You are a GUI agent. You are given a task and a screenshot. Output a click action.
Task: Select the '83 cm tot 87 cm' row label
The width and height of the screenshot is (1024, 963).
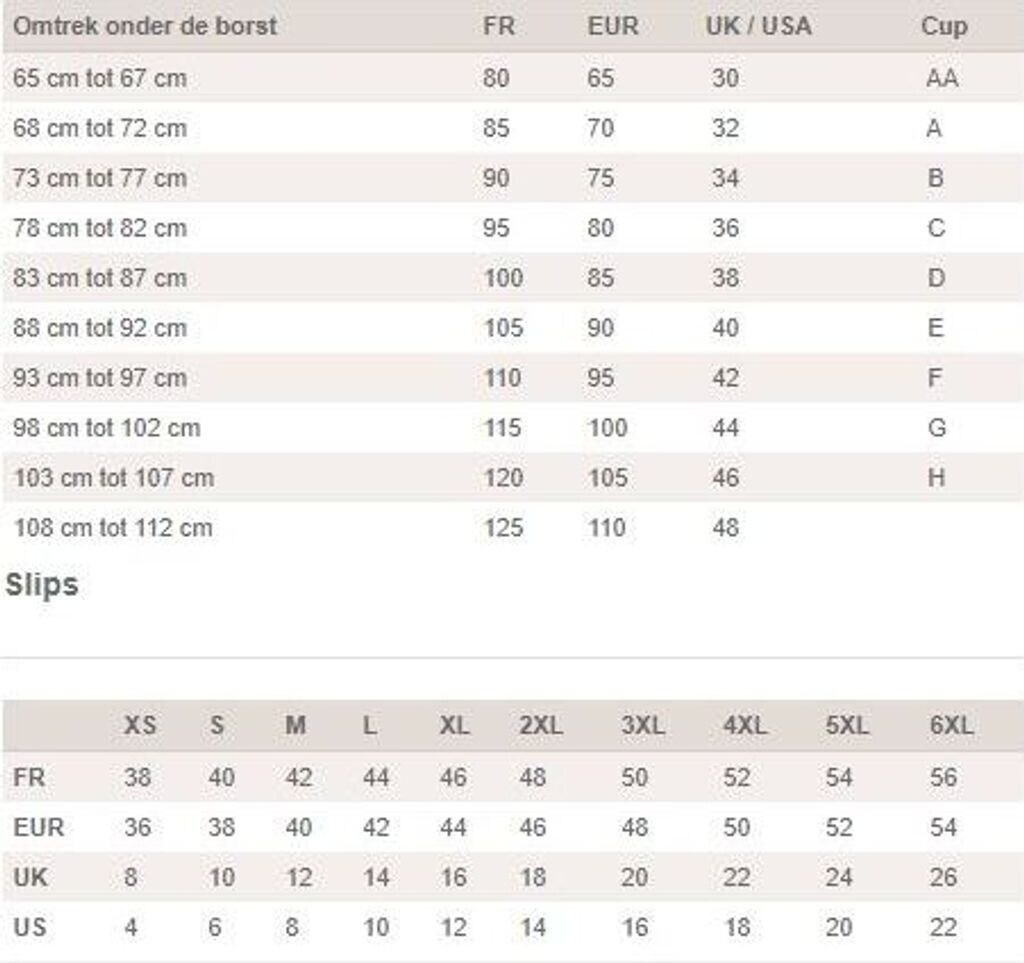[100, 278]
